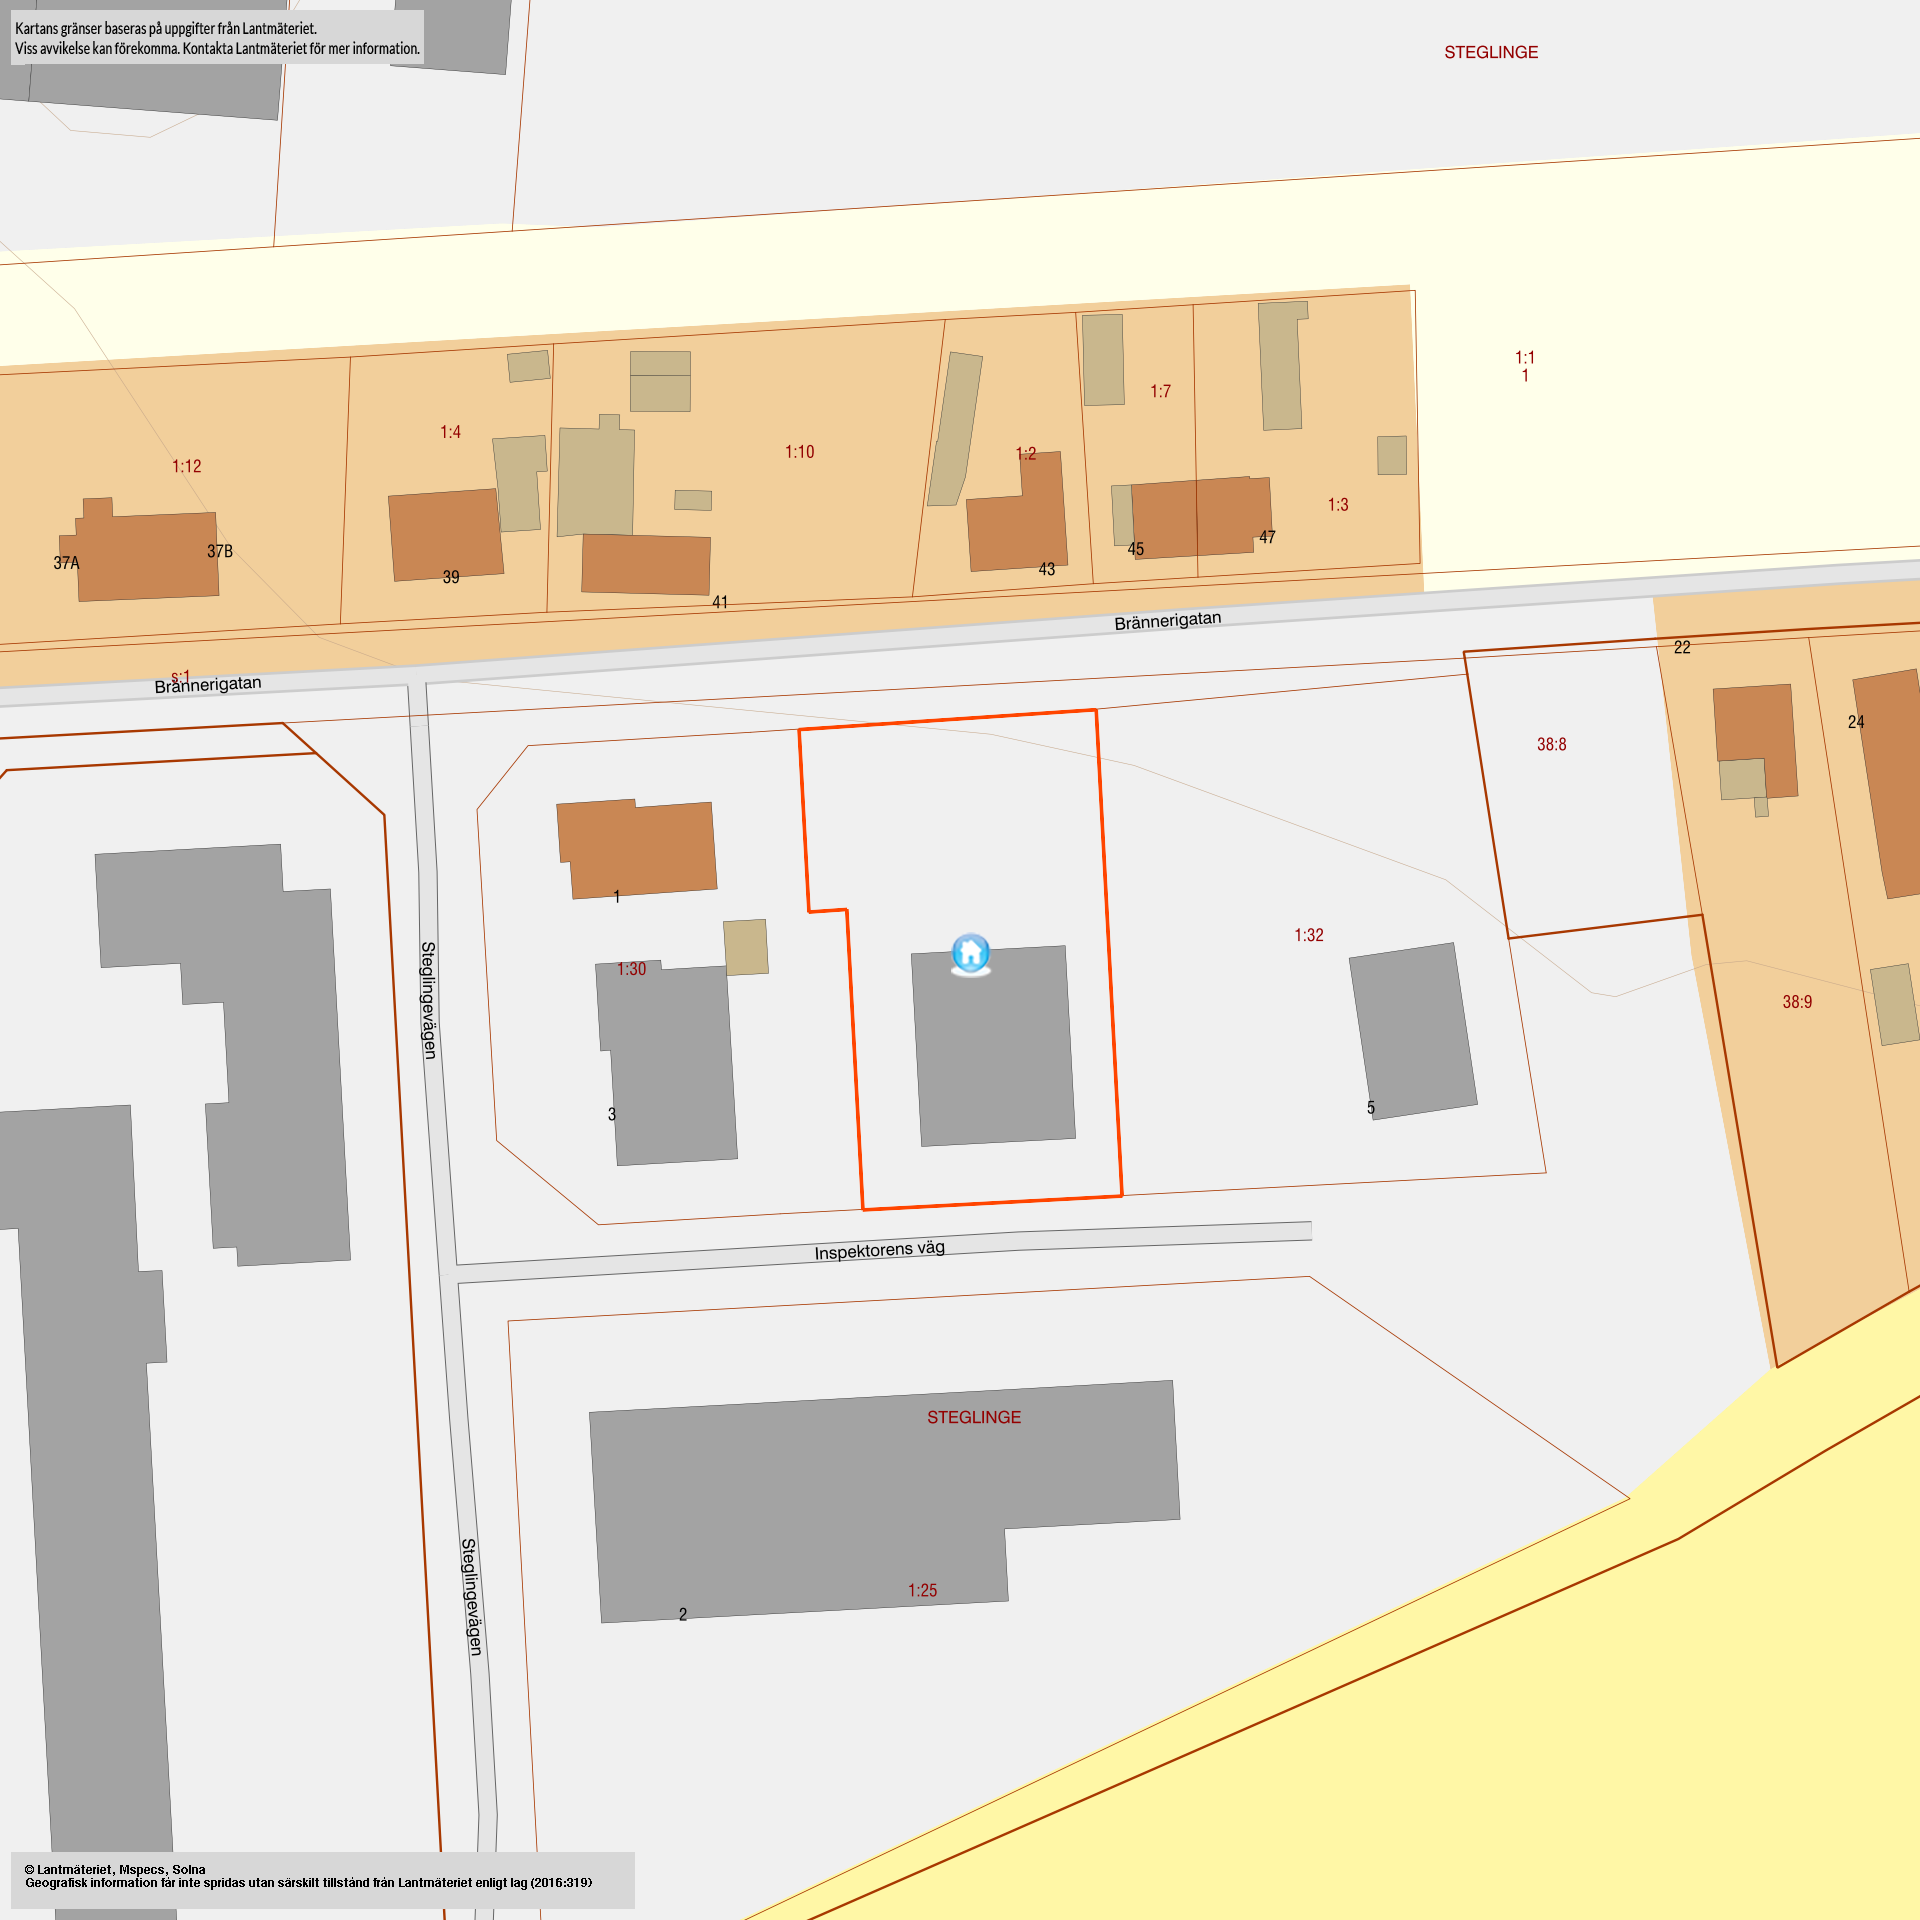
Task: Click the parcel label 1:25
Action: 922,1590
